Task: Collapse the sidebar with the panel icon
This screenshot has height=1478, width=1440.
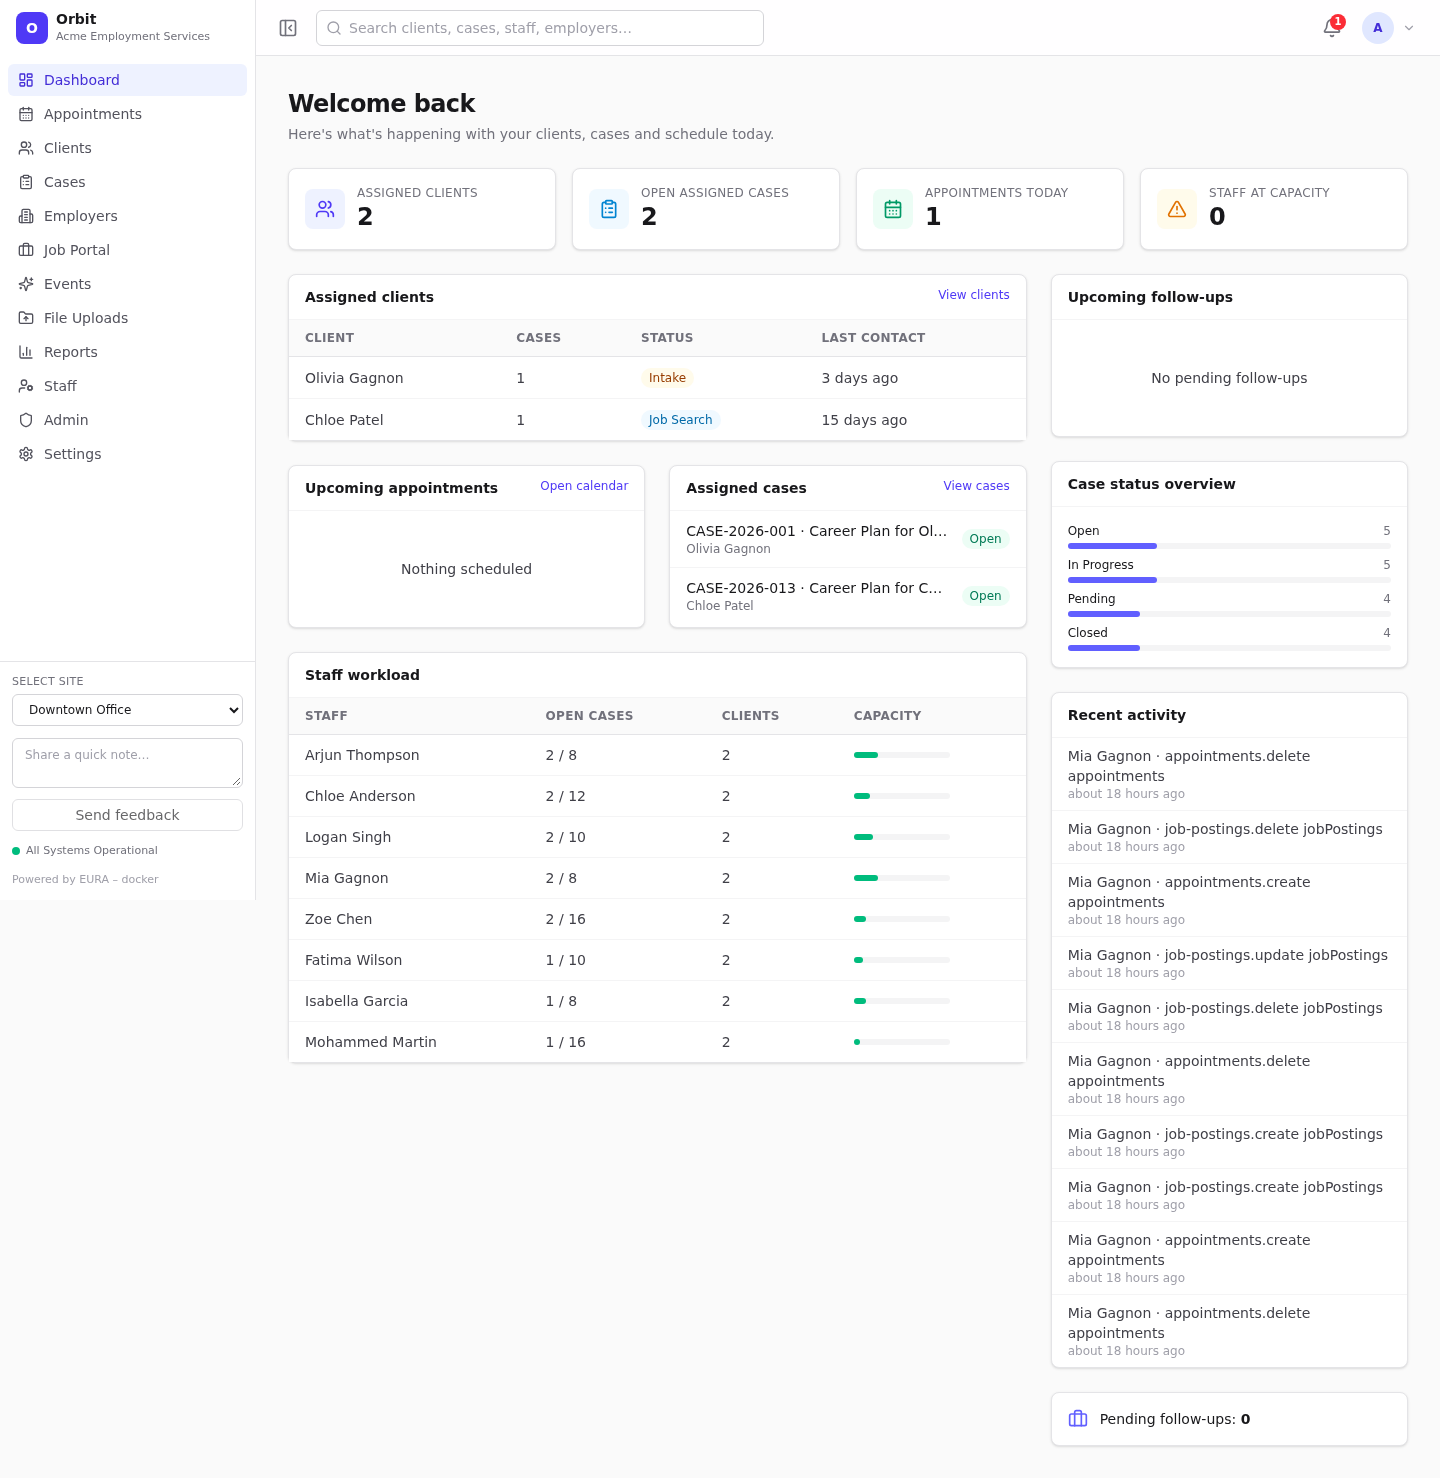Action: (x=288, y=28)
